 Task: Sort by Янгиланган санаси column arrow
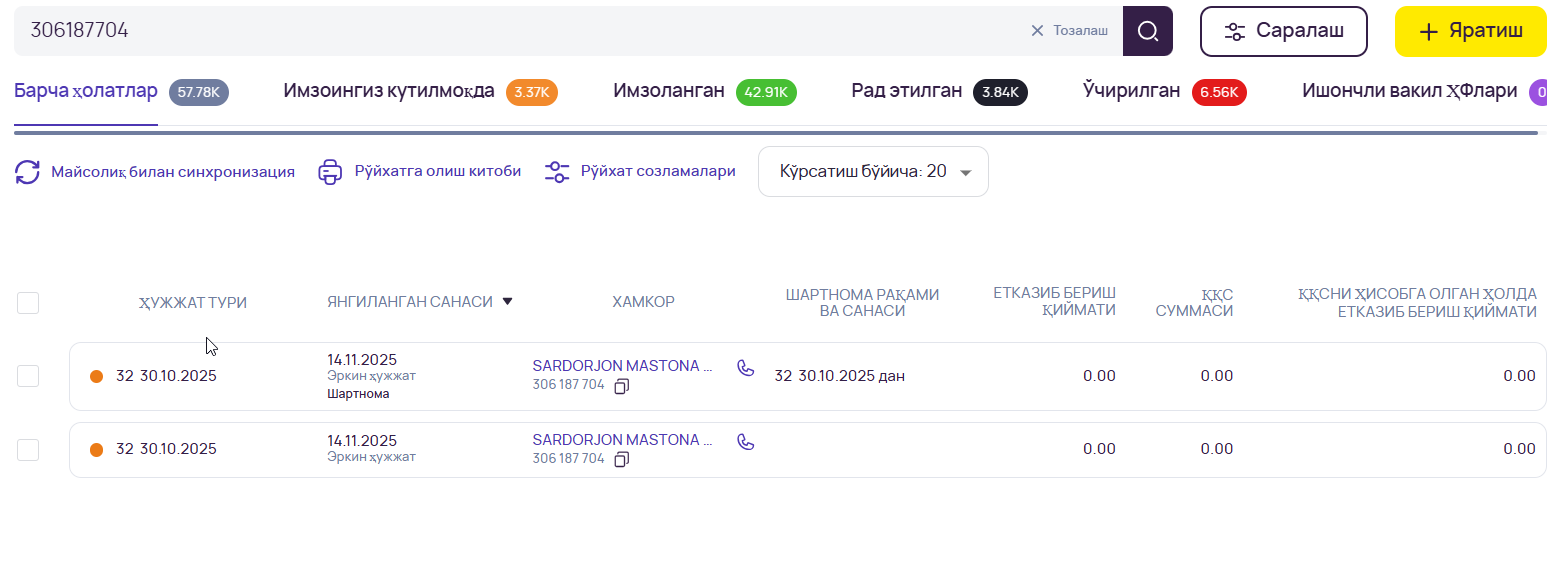[507, 301]
